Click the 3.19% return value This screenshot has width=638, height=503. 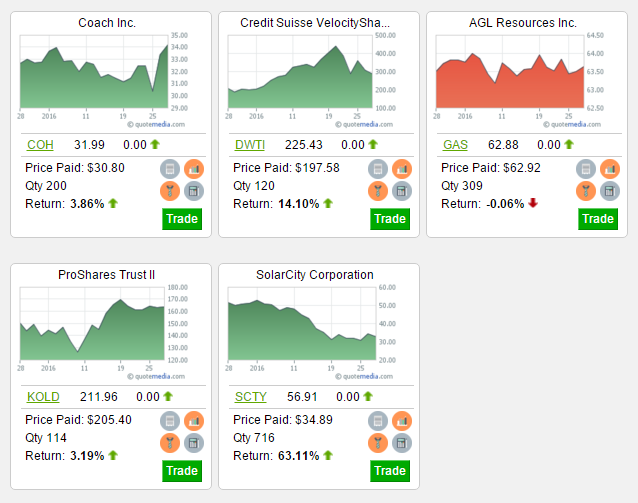(87, 455)
